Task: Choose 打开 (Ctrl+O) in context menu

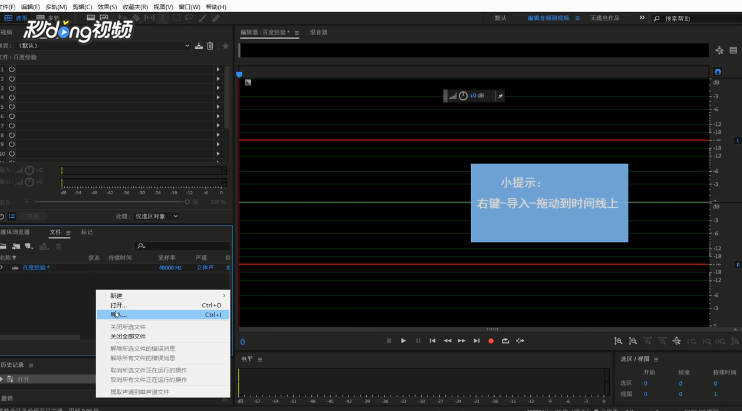Action: (163, 305)
